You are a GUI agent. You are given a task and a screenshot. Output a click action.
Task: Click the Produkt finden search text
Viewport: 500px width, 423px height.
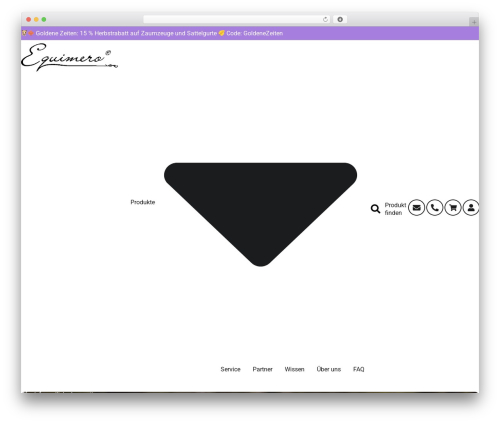(395, 209)
